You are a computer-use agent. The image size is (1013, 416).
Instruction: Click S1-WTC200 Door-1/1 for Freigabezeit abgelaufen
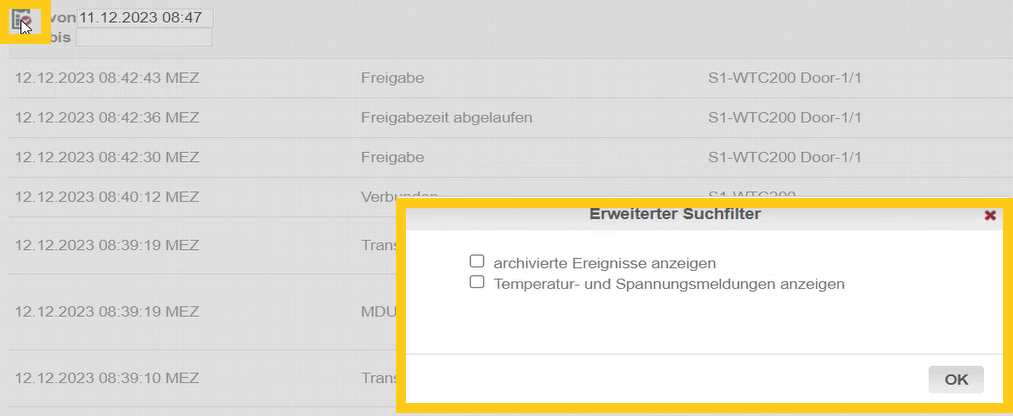pos(784,117)
